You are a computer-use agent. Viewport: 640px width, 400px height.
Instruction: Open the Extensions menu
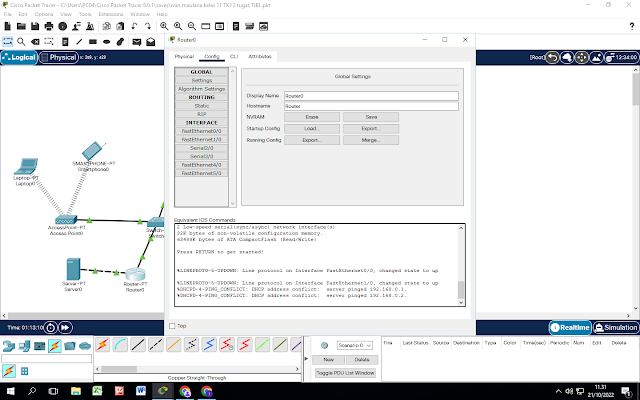tap(111, 14)
